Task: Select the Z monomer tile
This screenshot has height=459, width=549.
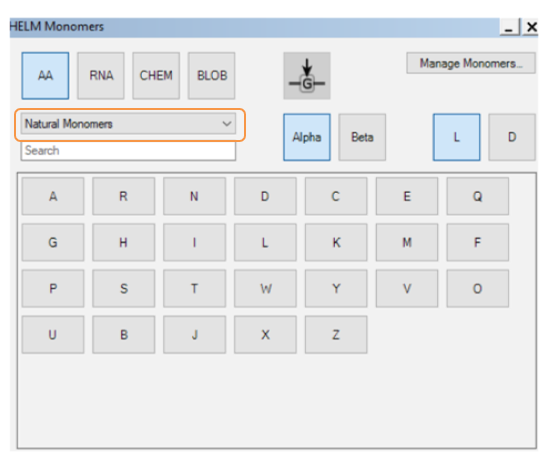Action: pos(336,335)
